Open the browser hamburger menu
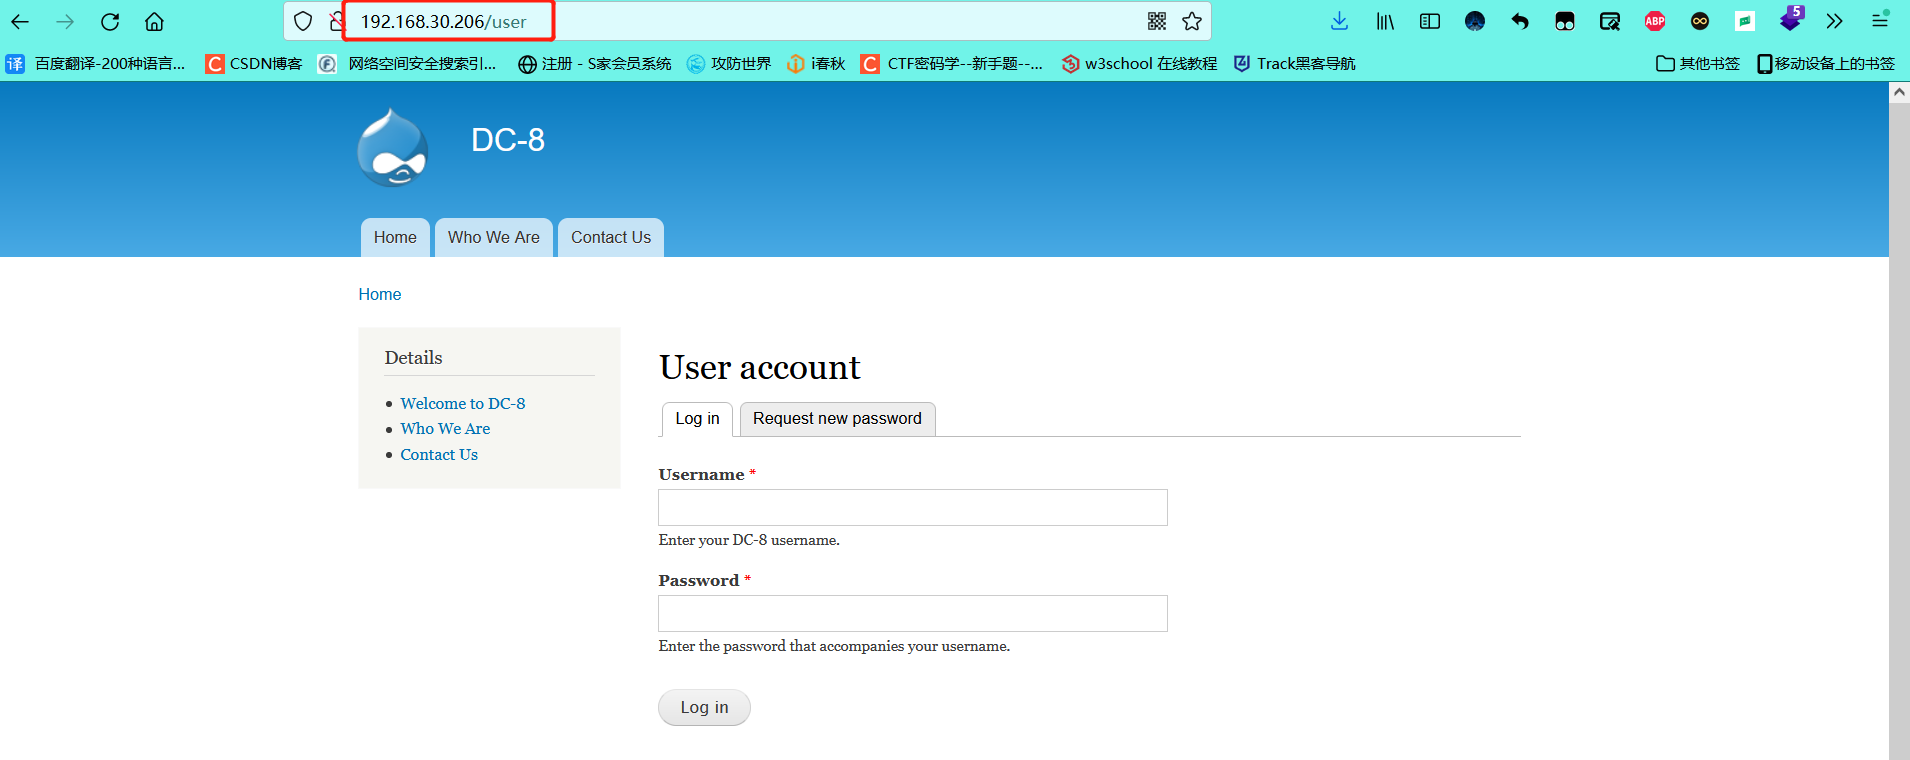This screenshot has width=1910, height=760. pyautogui.click(x=1880, y=21)
